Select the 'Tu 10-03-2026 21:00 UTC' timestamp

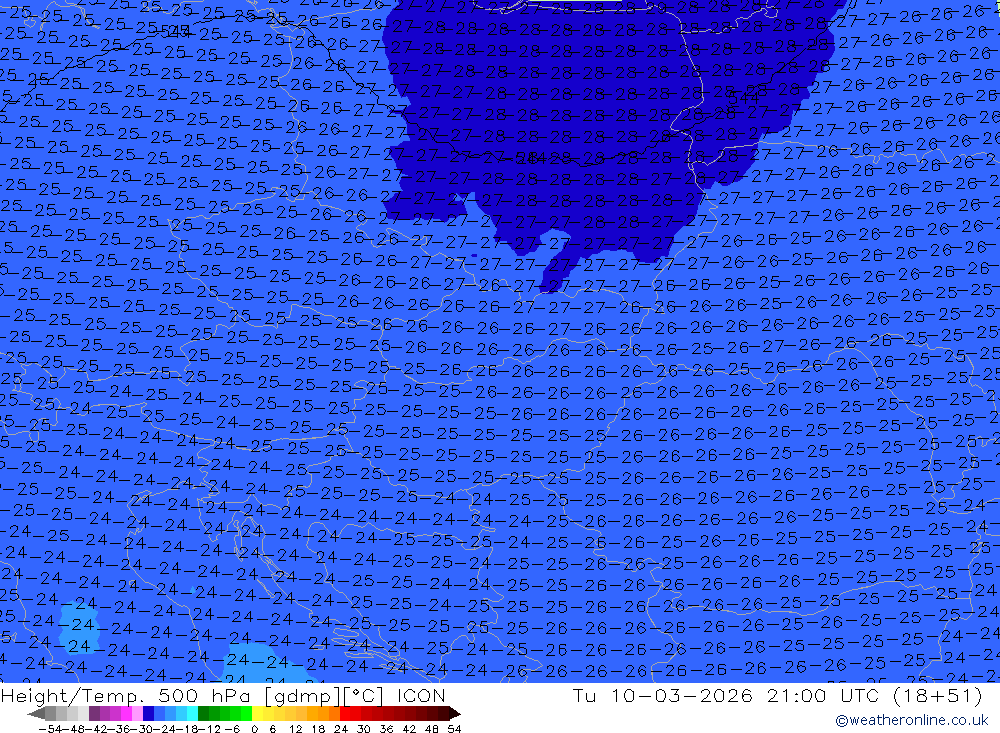725,695
